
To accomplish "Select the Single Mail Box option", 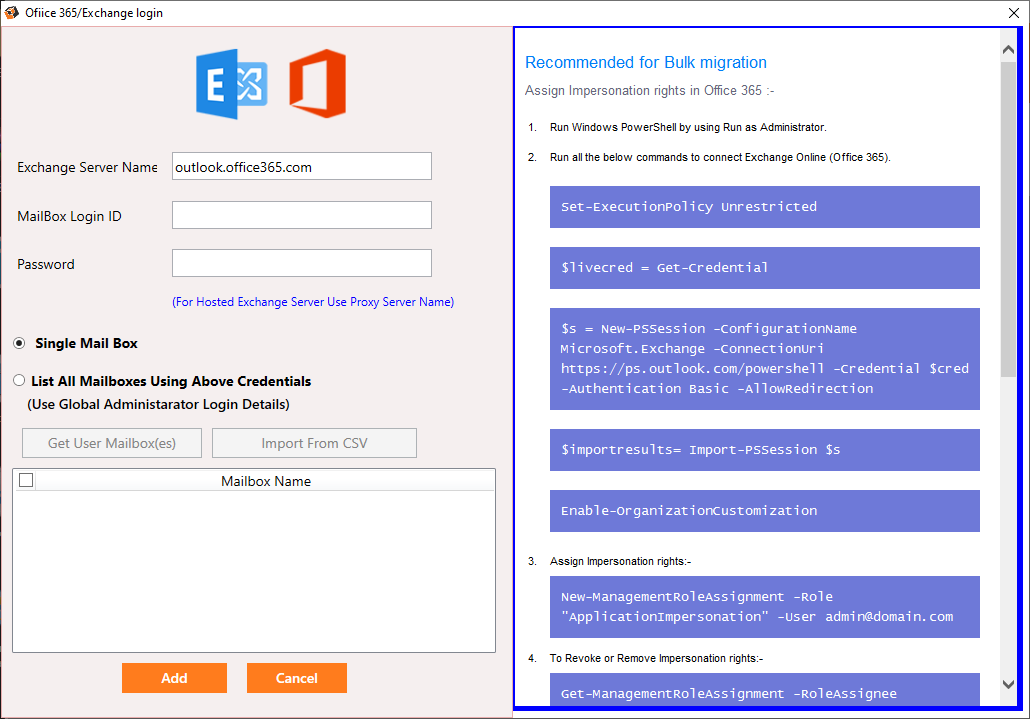I will click(x=20, y=343).
